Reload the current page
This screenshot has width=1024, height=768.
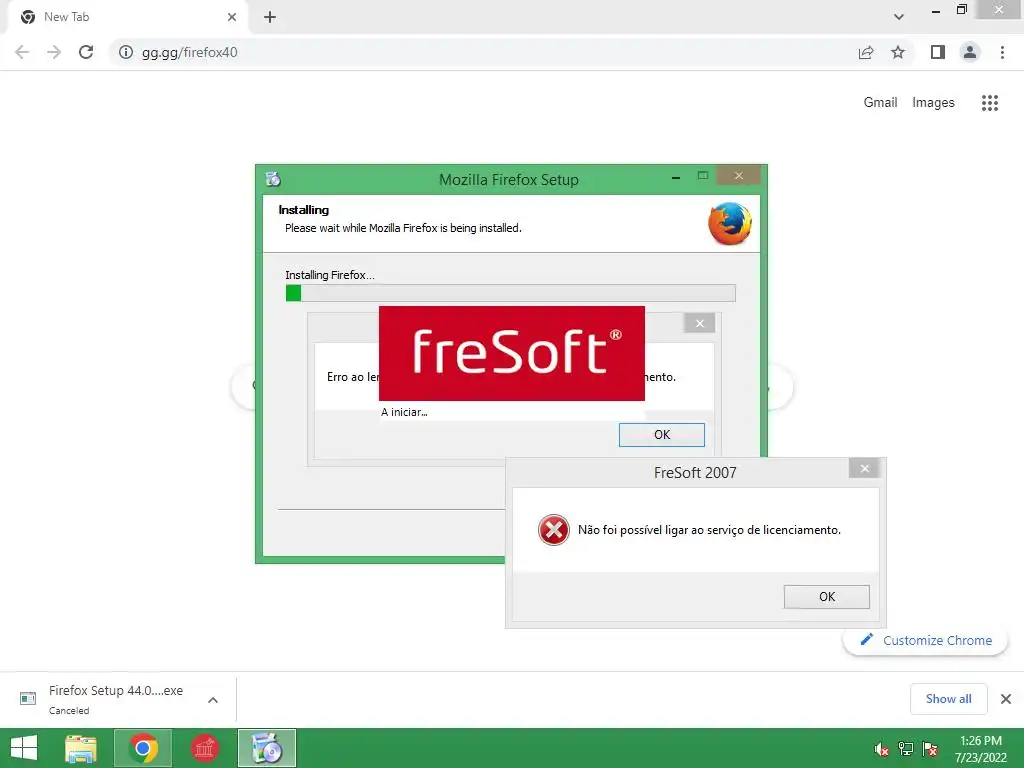86,52
